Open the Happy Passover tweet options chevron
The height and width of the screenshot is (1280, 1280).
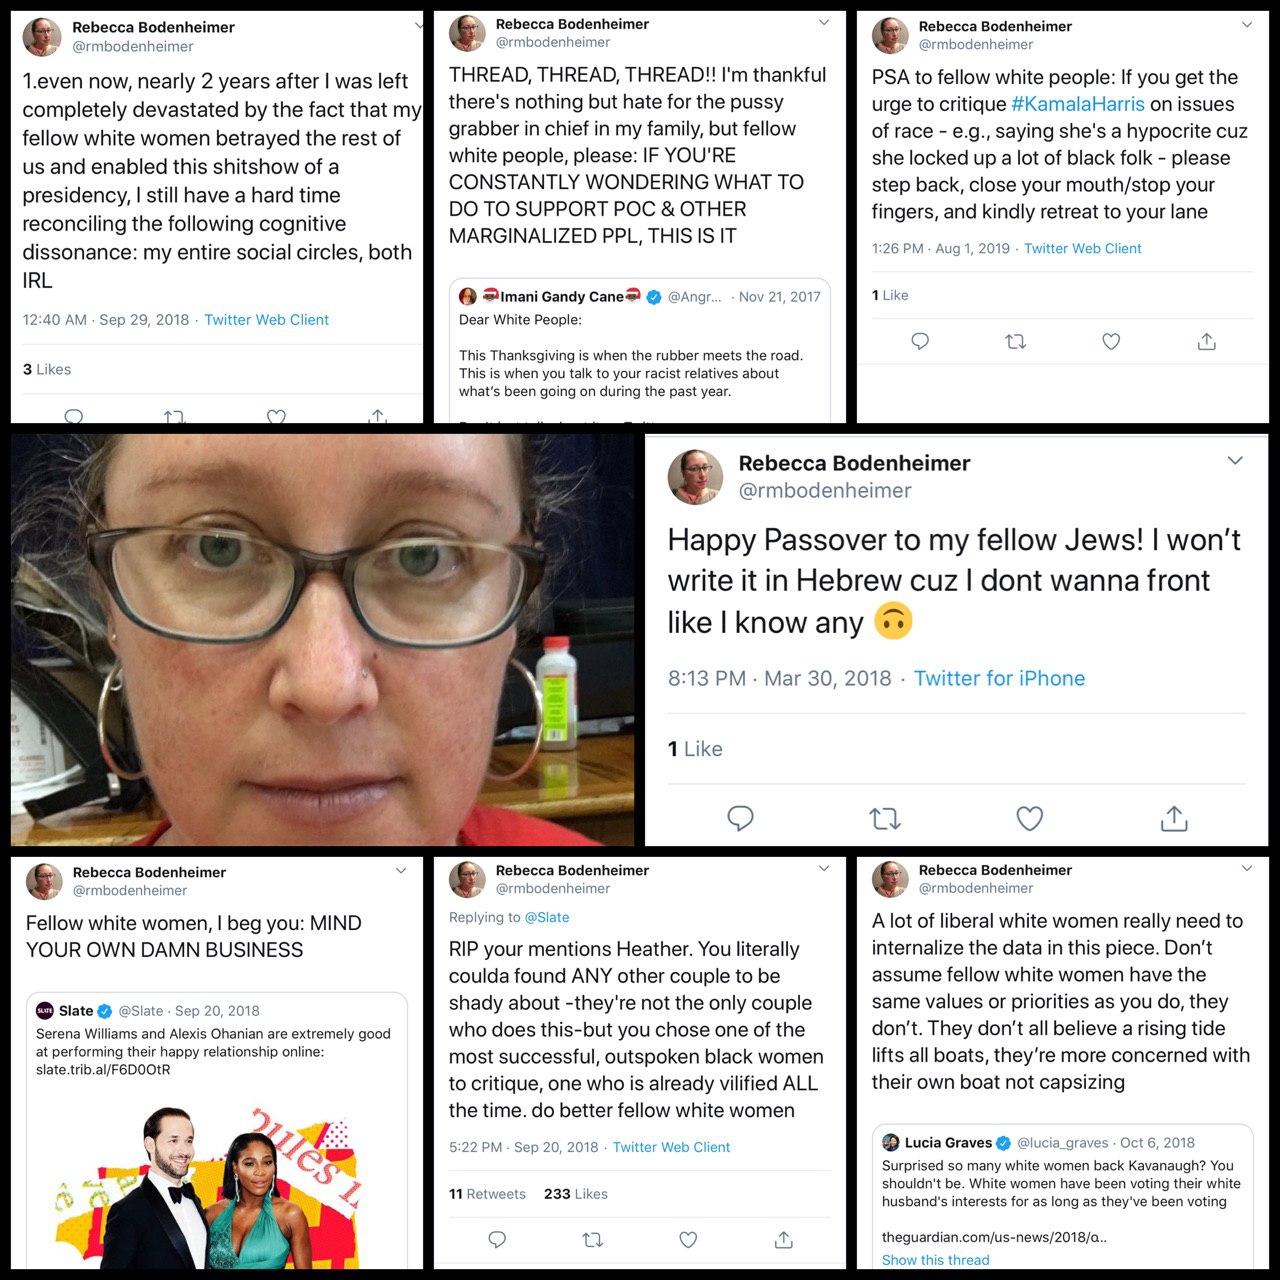point(1235,461)
